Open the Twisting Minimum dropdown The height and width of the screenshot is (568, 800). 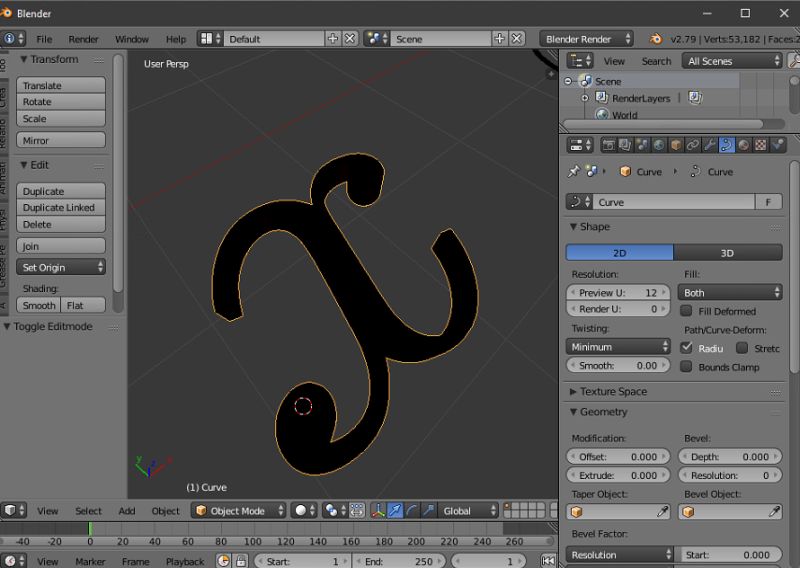pyautogui.click(x=618, y=347)
